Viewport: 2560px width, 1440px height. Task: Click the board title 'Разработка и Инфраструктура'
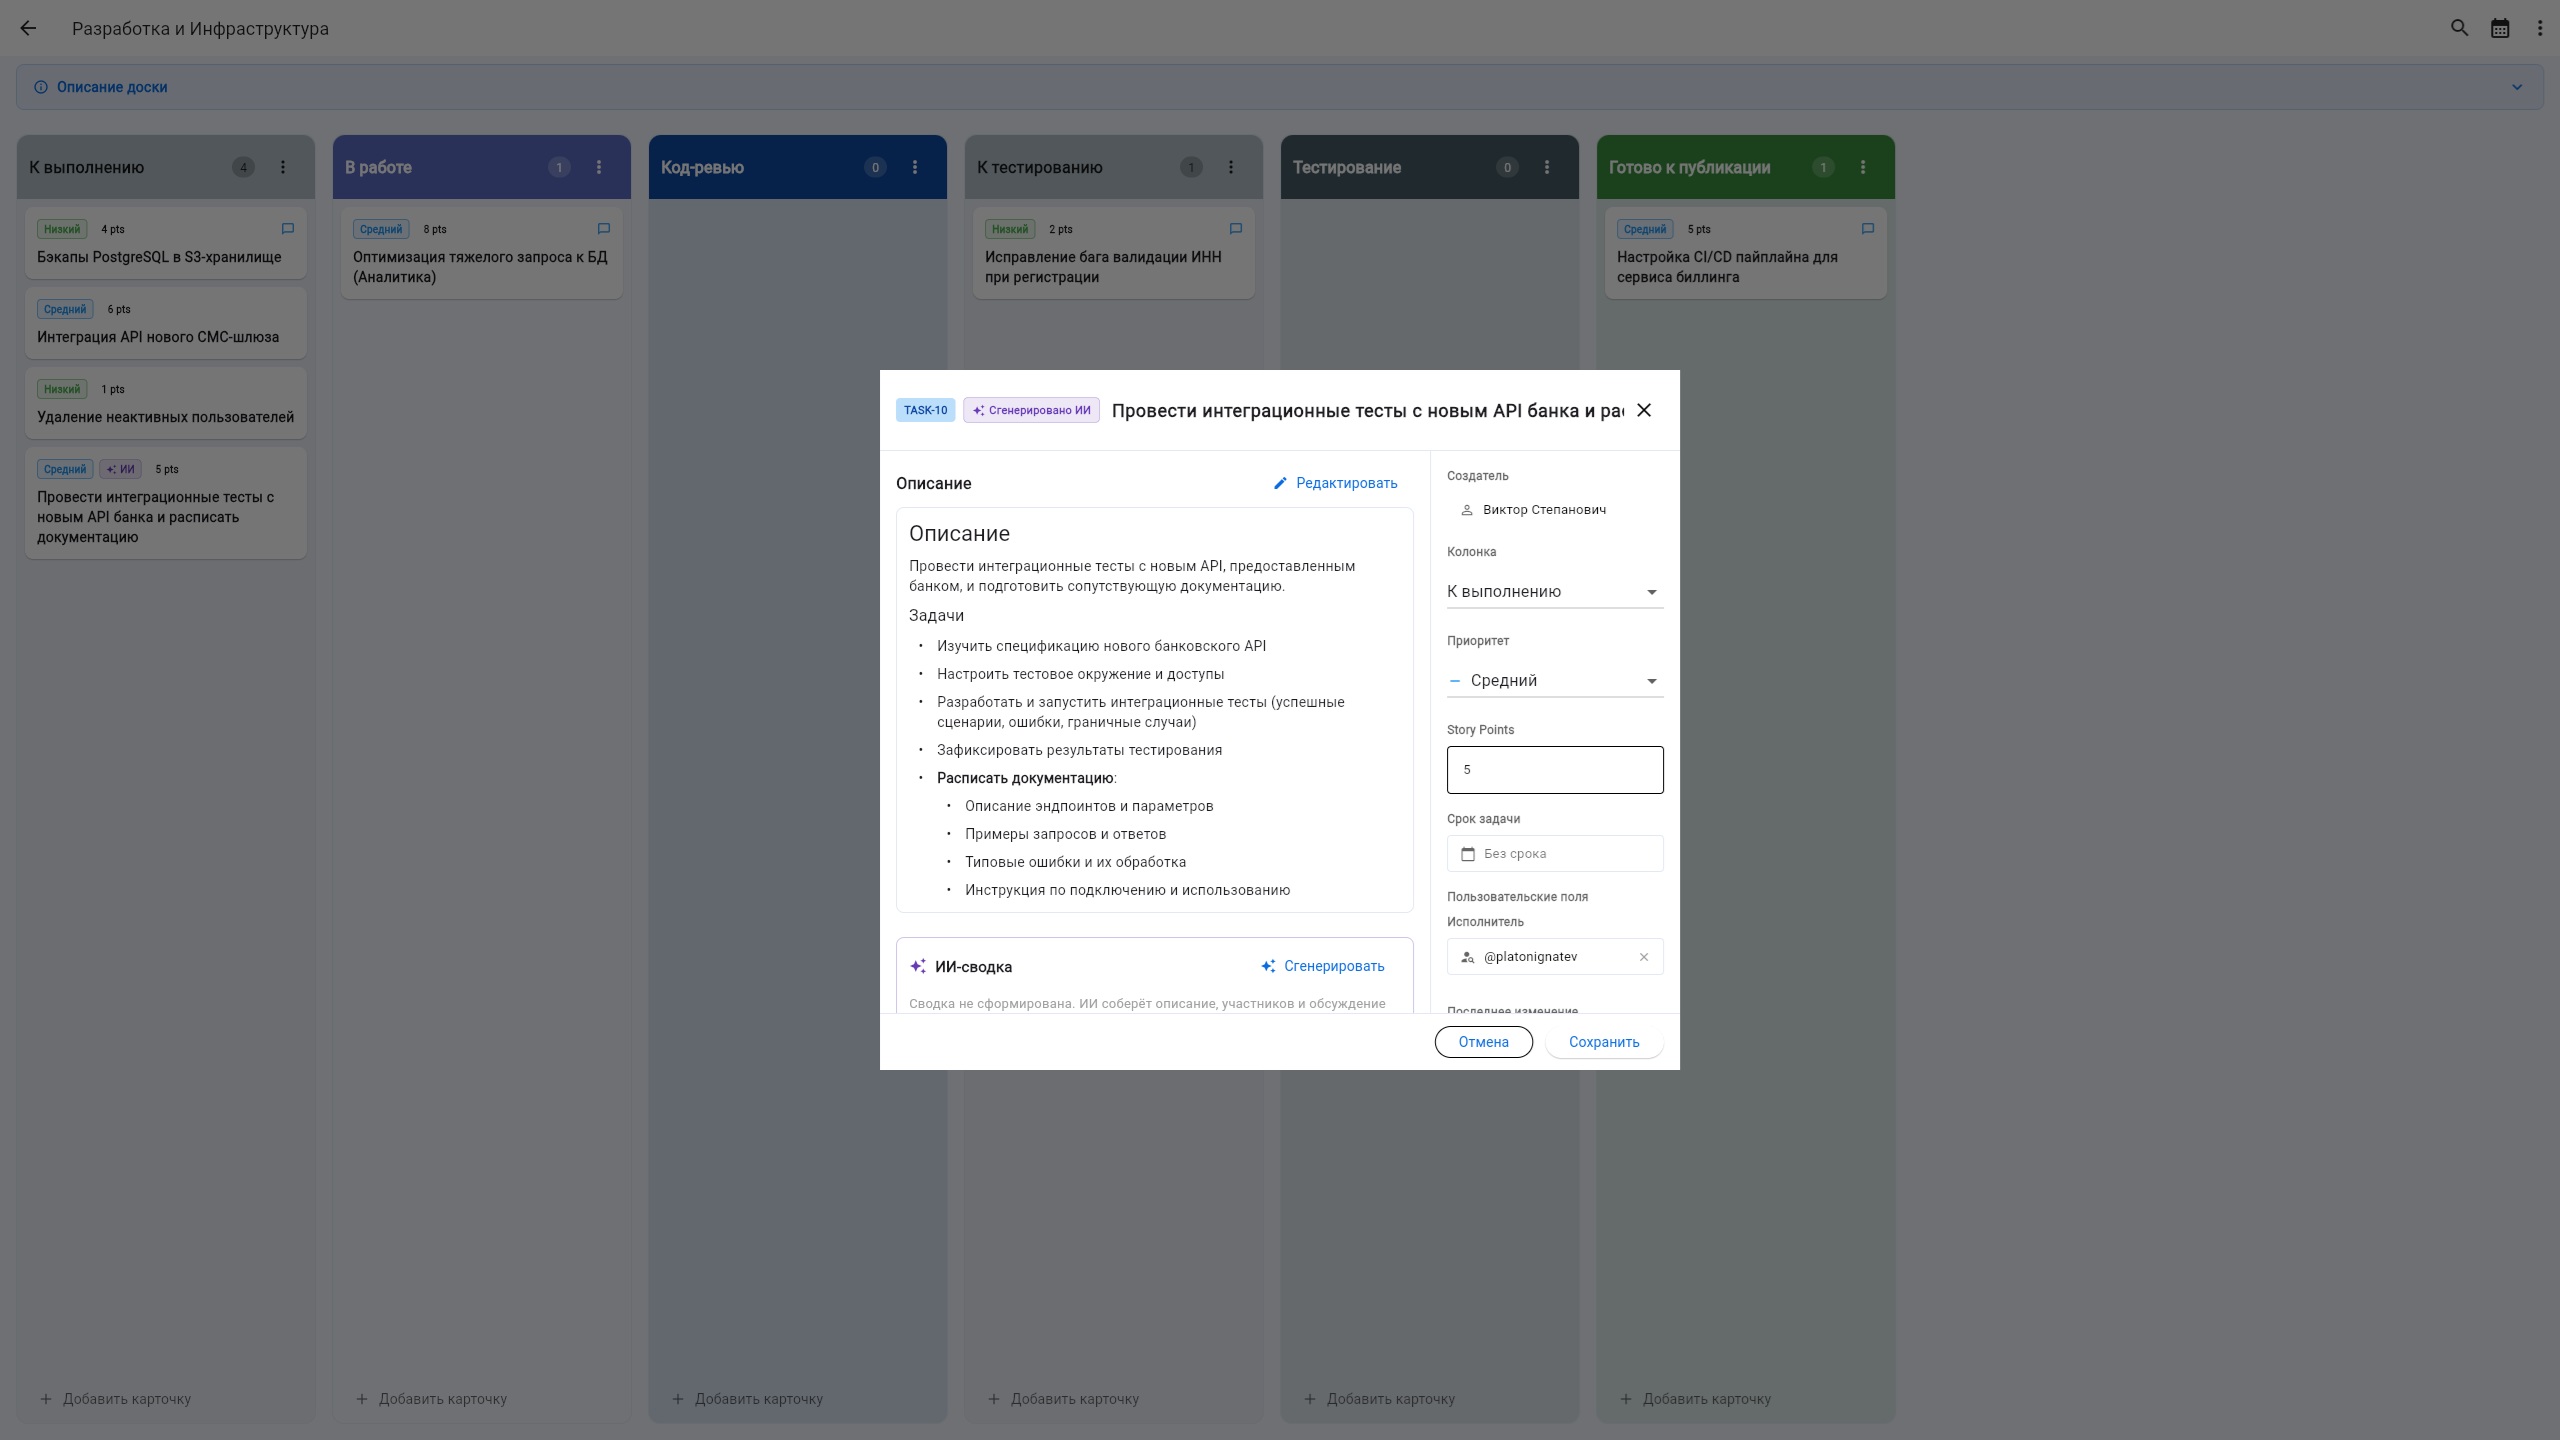tap(200, 29)
